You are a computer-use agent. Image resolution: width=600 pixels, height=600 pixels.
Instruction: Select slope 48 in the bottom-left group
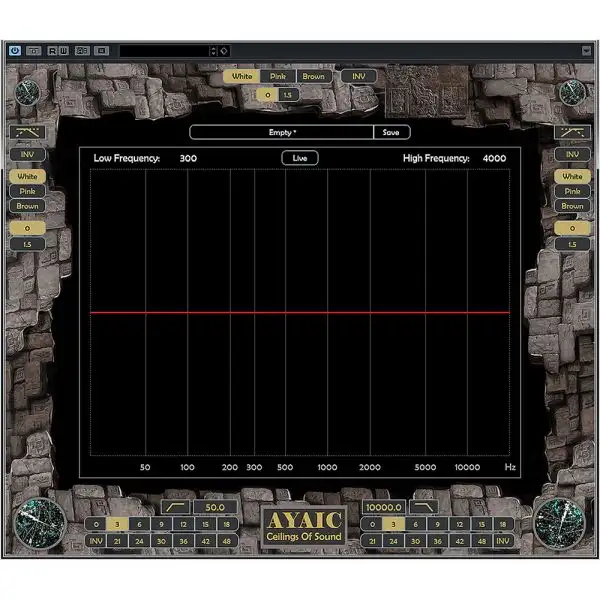[227, 541]
